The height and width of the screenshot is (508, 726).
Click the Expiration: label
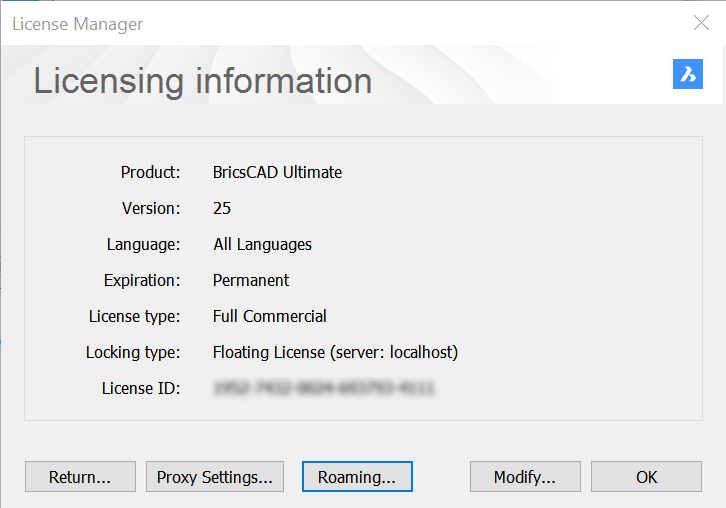tap(142, 280)
